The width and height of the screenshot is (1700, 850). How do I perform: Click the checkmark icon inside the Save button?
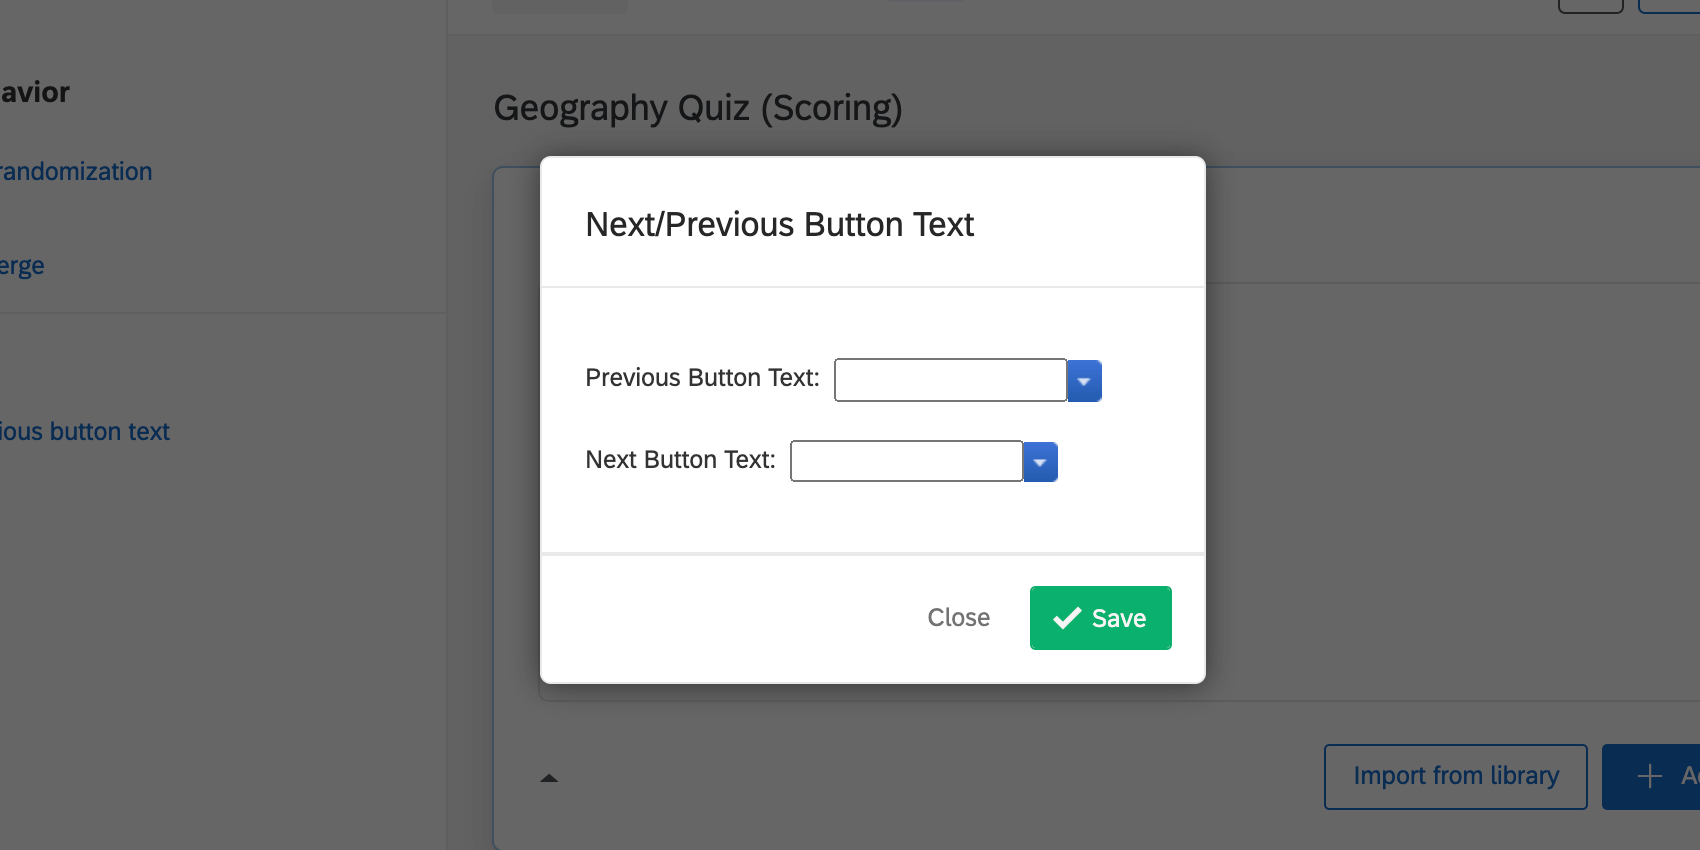(1067, 617)
